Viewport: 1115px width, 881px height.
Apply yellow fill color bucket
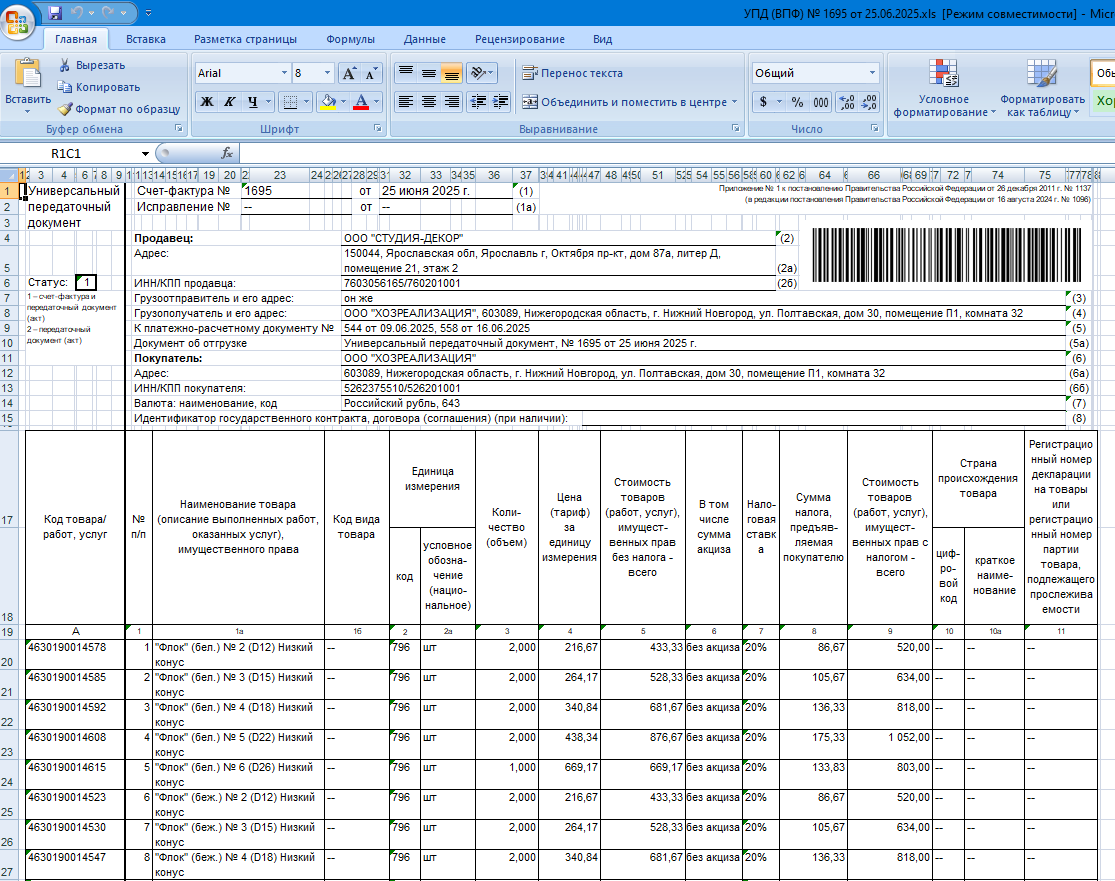[x=328, y=102]
